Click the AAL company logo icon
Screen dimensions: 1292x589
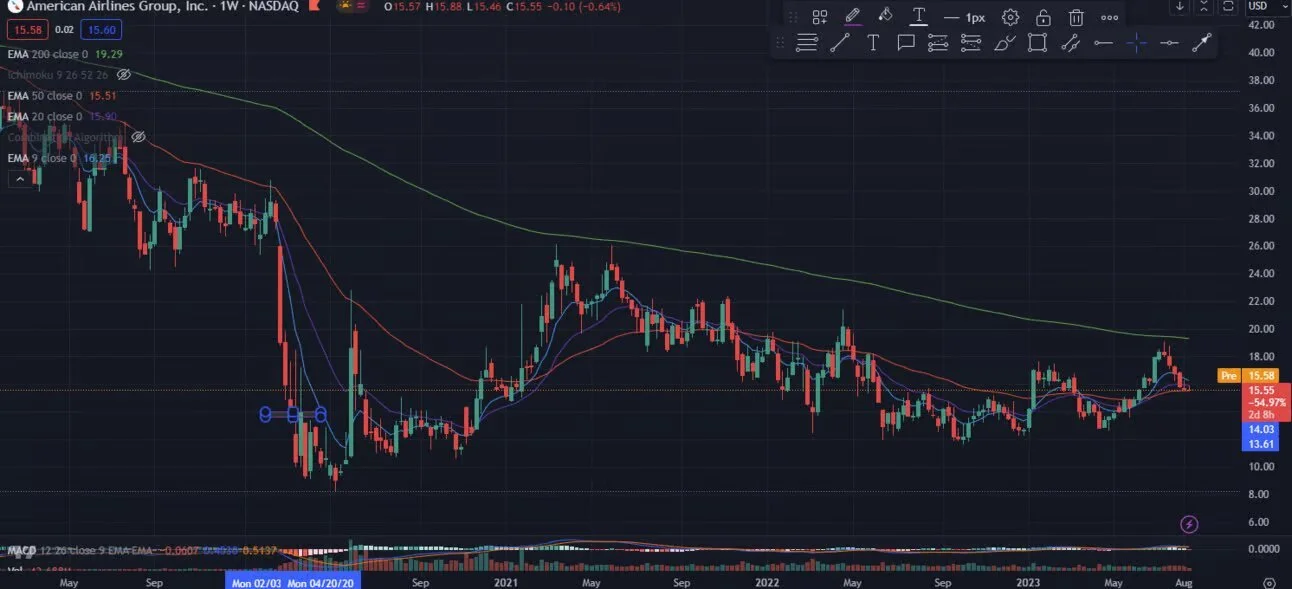pyautogui.click(x=14, y=7)
